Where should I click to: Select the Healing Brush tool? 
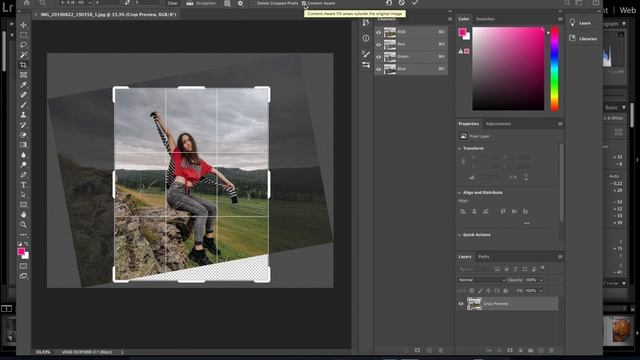click(x=23, y=95)
